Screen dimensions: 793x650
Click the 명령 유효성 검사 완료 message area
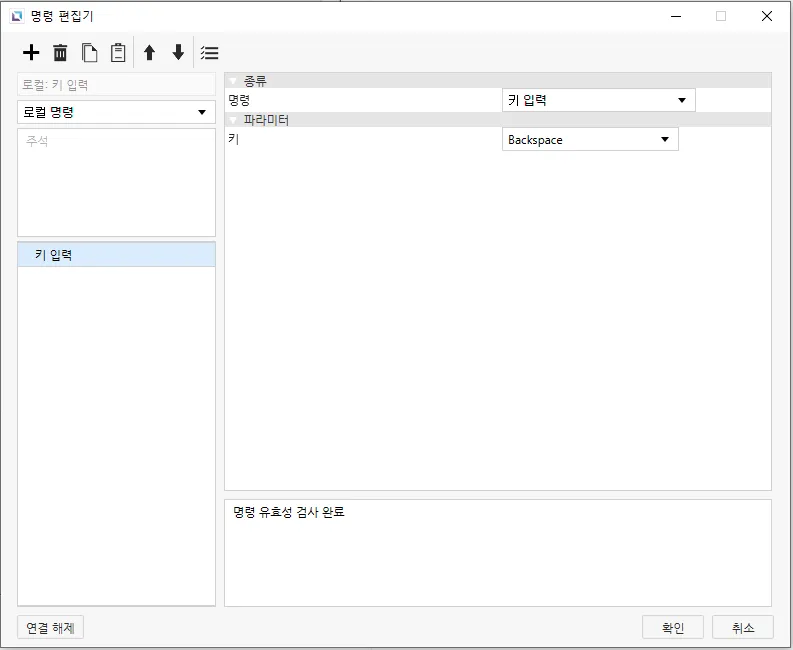497,552
